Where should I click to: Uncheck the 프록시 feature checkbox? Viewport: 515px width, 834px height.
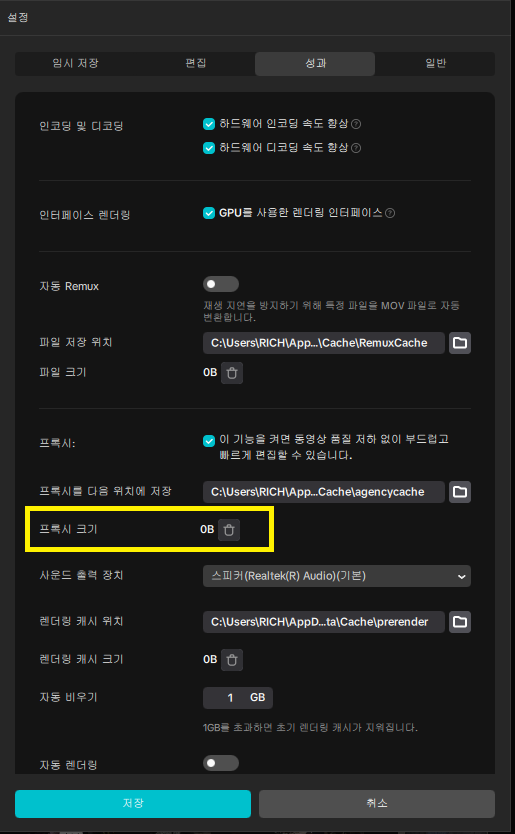(209, 440)
